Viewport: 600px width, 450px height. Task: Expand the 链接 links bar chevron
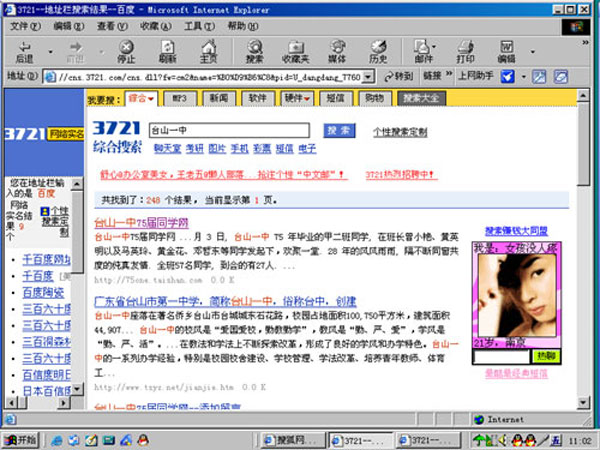(x=449, y=73)
